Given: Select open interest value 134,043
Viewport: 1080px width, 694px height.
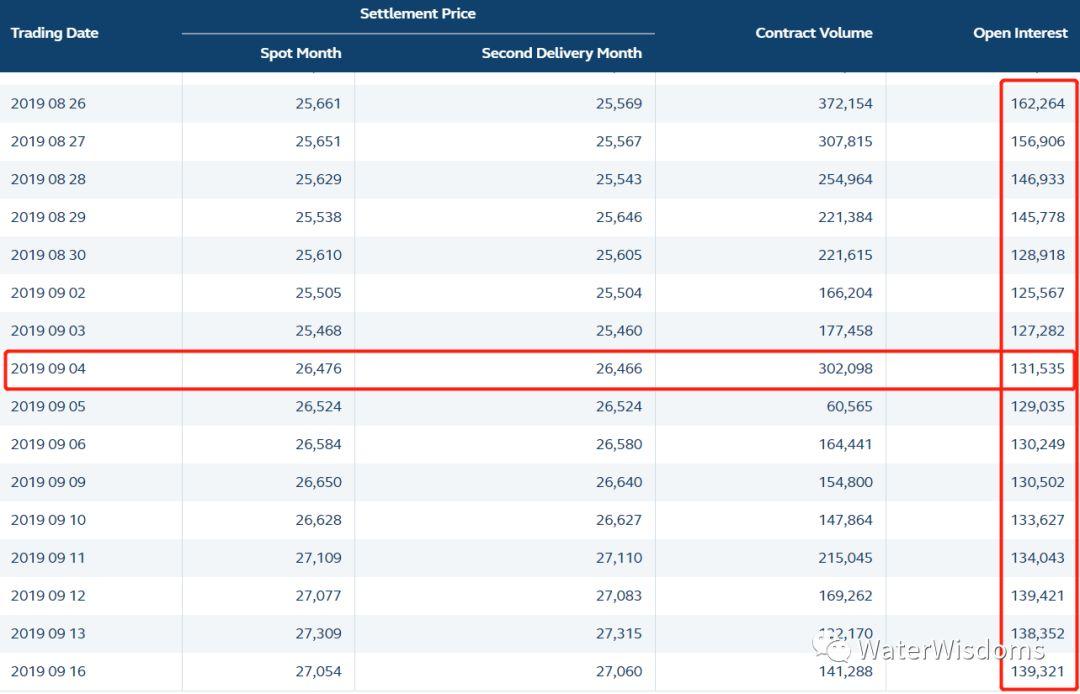Looking at the screenshot, I should (1038, 558).
